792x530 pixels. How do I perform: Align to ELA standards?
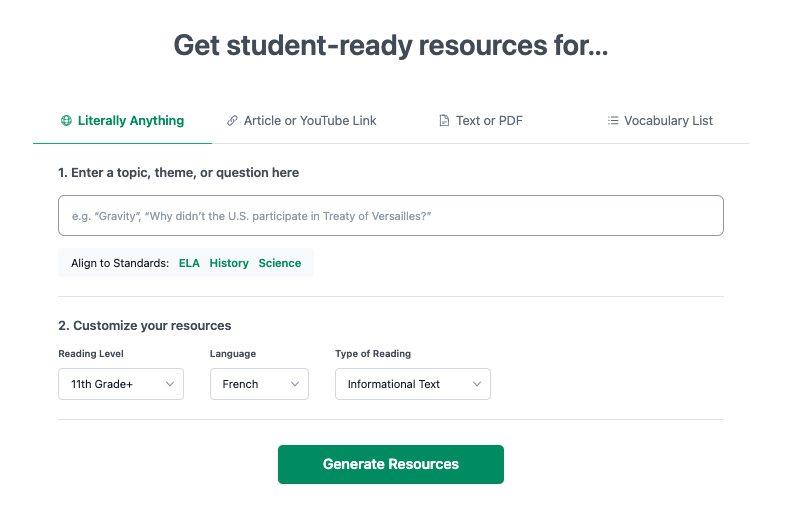[x=189, y=263]
